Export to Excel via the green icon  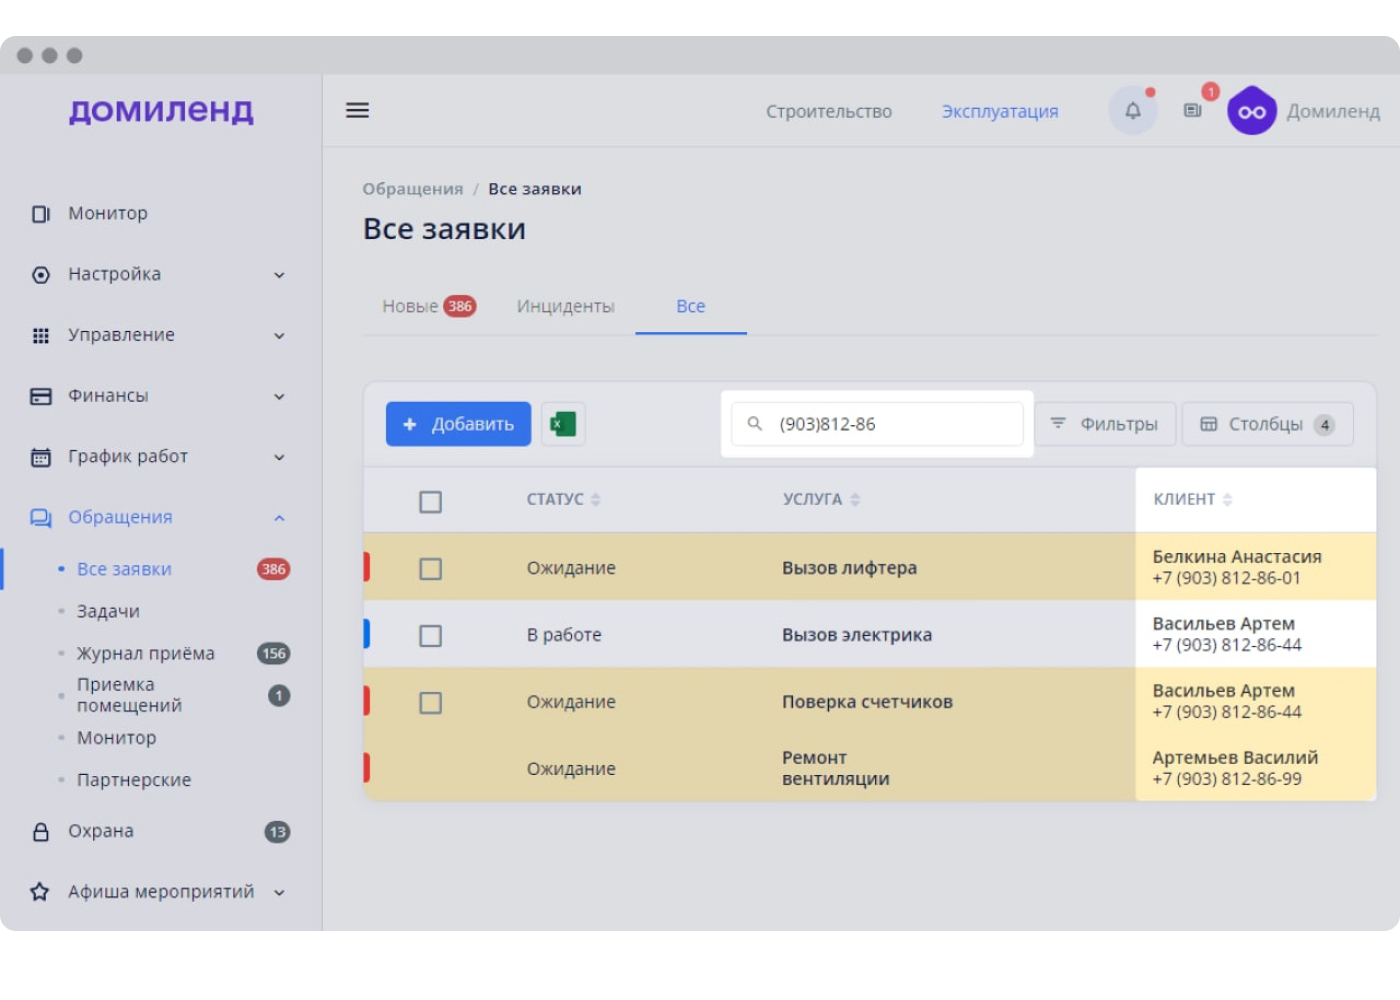point(563,424)
